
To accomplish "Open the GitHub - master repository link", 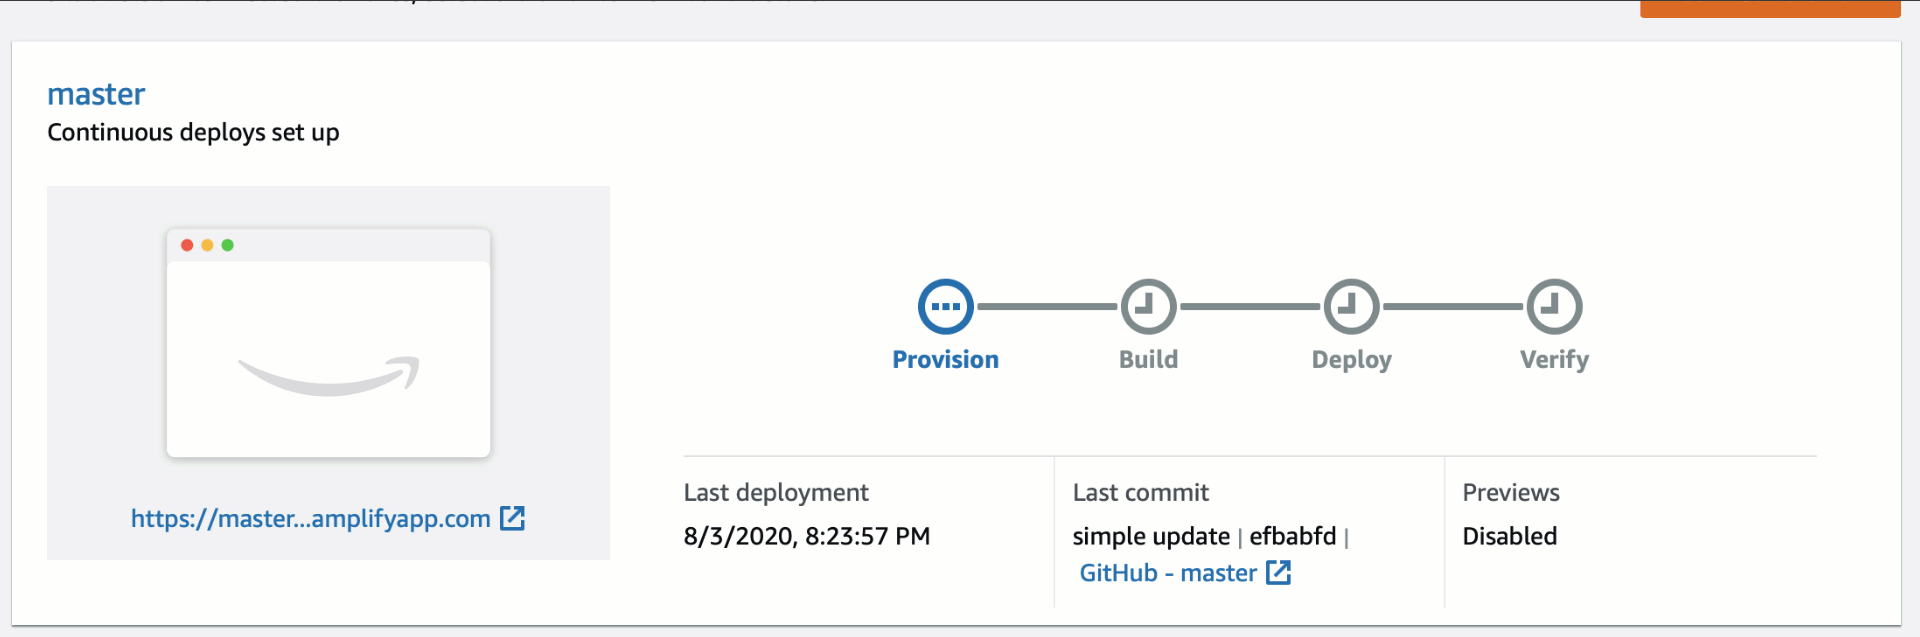I will pos(1167,573).
